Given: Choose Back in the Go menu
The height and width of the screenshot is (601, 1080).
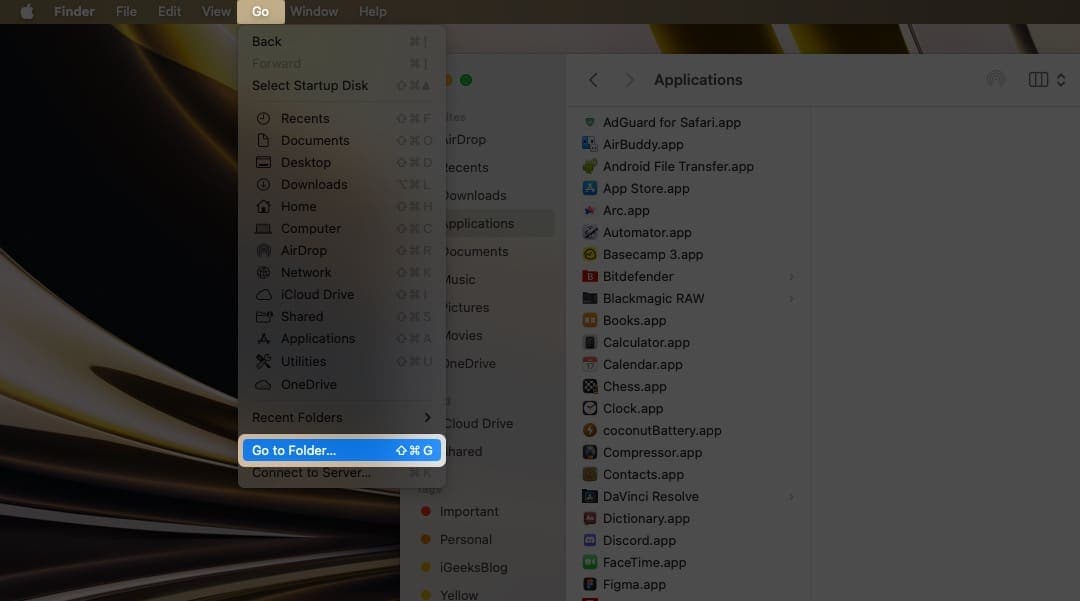Looking at the screenshot, I should (x=342, y=41).
